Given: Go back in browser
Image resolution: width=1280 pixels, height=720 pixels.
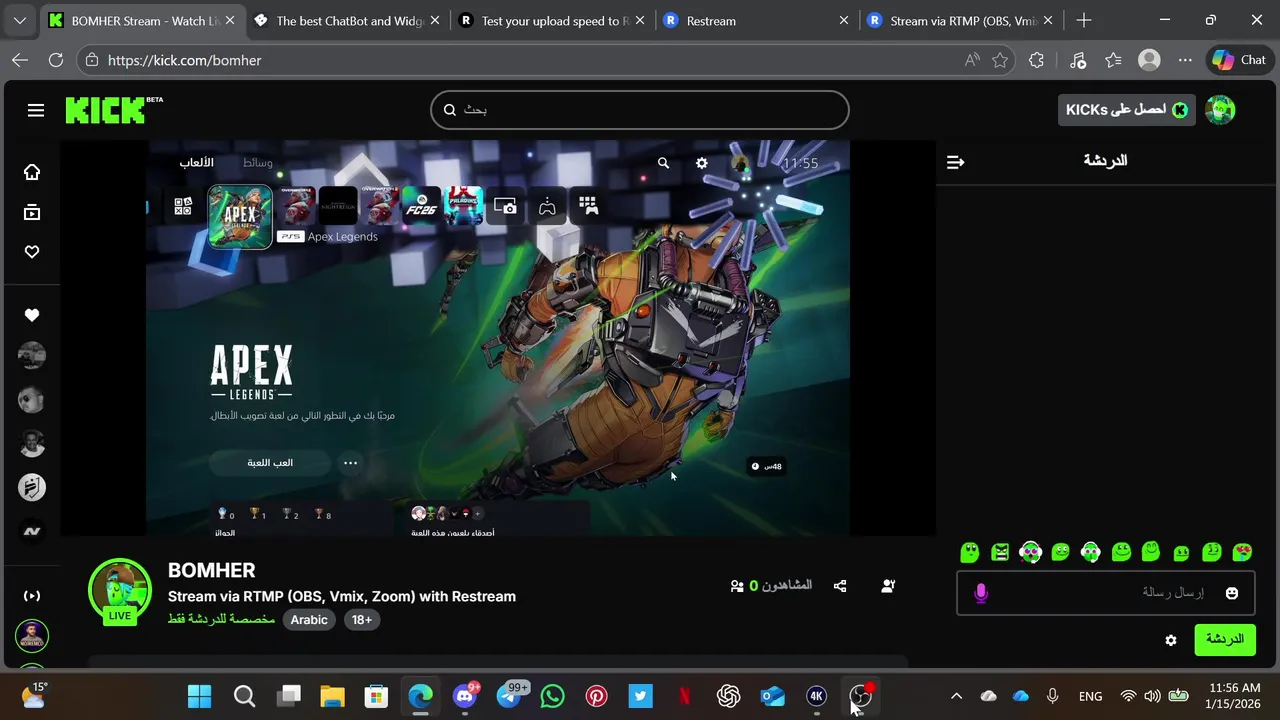Looking at the screenshot, I should click(20, 60).
